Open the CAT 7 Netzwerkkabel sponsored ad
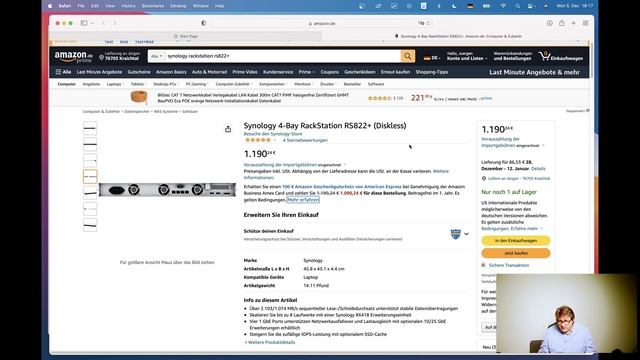 point(253,98)
